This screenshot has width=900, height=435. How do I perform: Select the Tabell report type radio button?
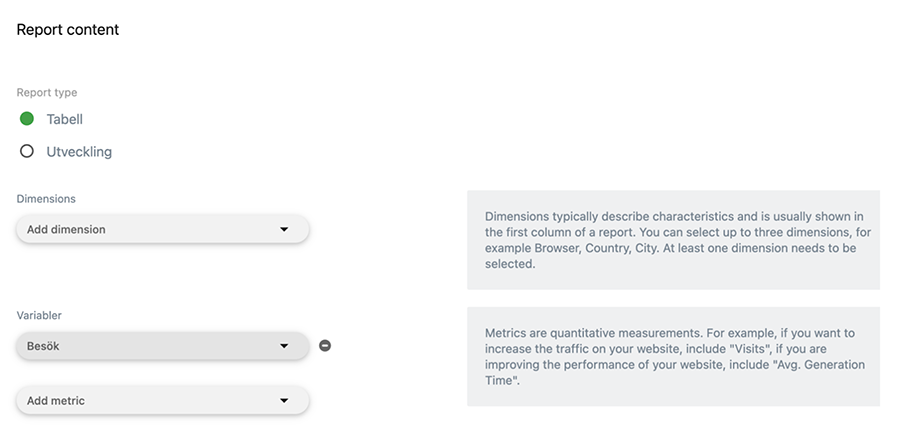pyautogui.click(x=27, y=119)
